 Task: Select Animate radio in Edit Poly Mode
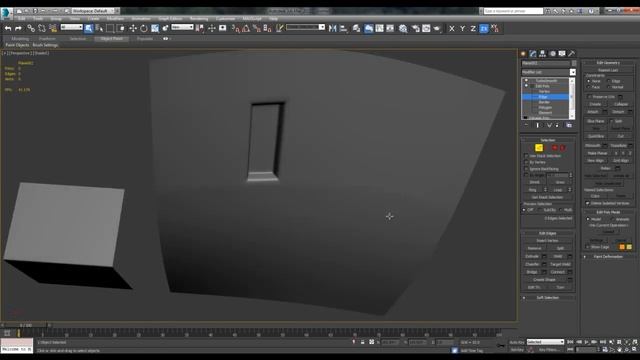pos(612,219)
